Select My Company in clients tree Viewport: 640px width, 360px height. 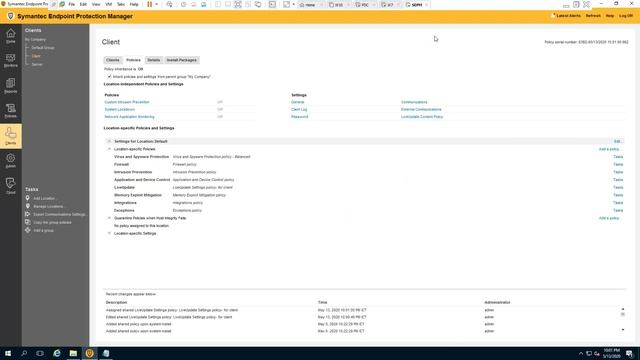[x=36, y=40]
